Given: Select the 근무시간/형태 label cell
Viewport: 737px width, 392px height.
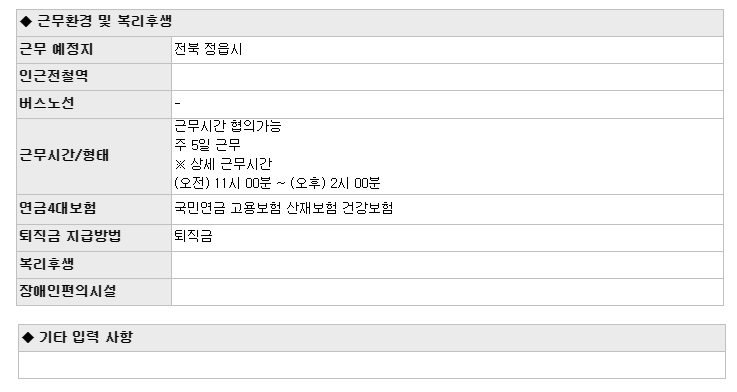Looking at the screenshot, I should pos(94,156).
